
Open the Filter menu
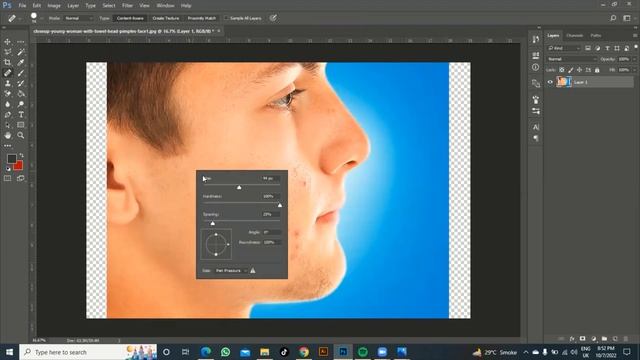127,6
